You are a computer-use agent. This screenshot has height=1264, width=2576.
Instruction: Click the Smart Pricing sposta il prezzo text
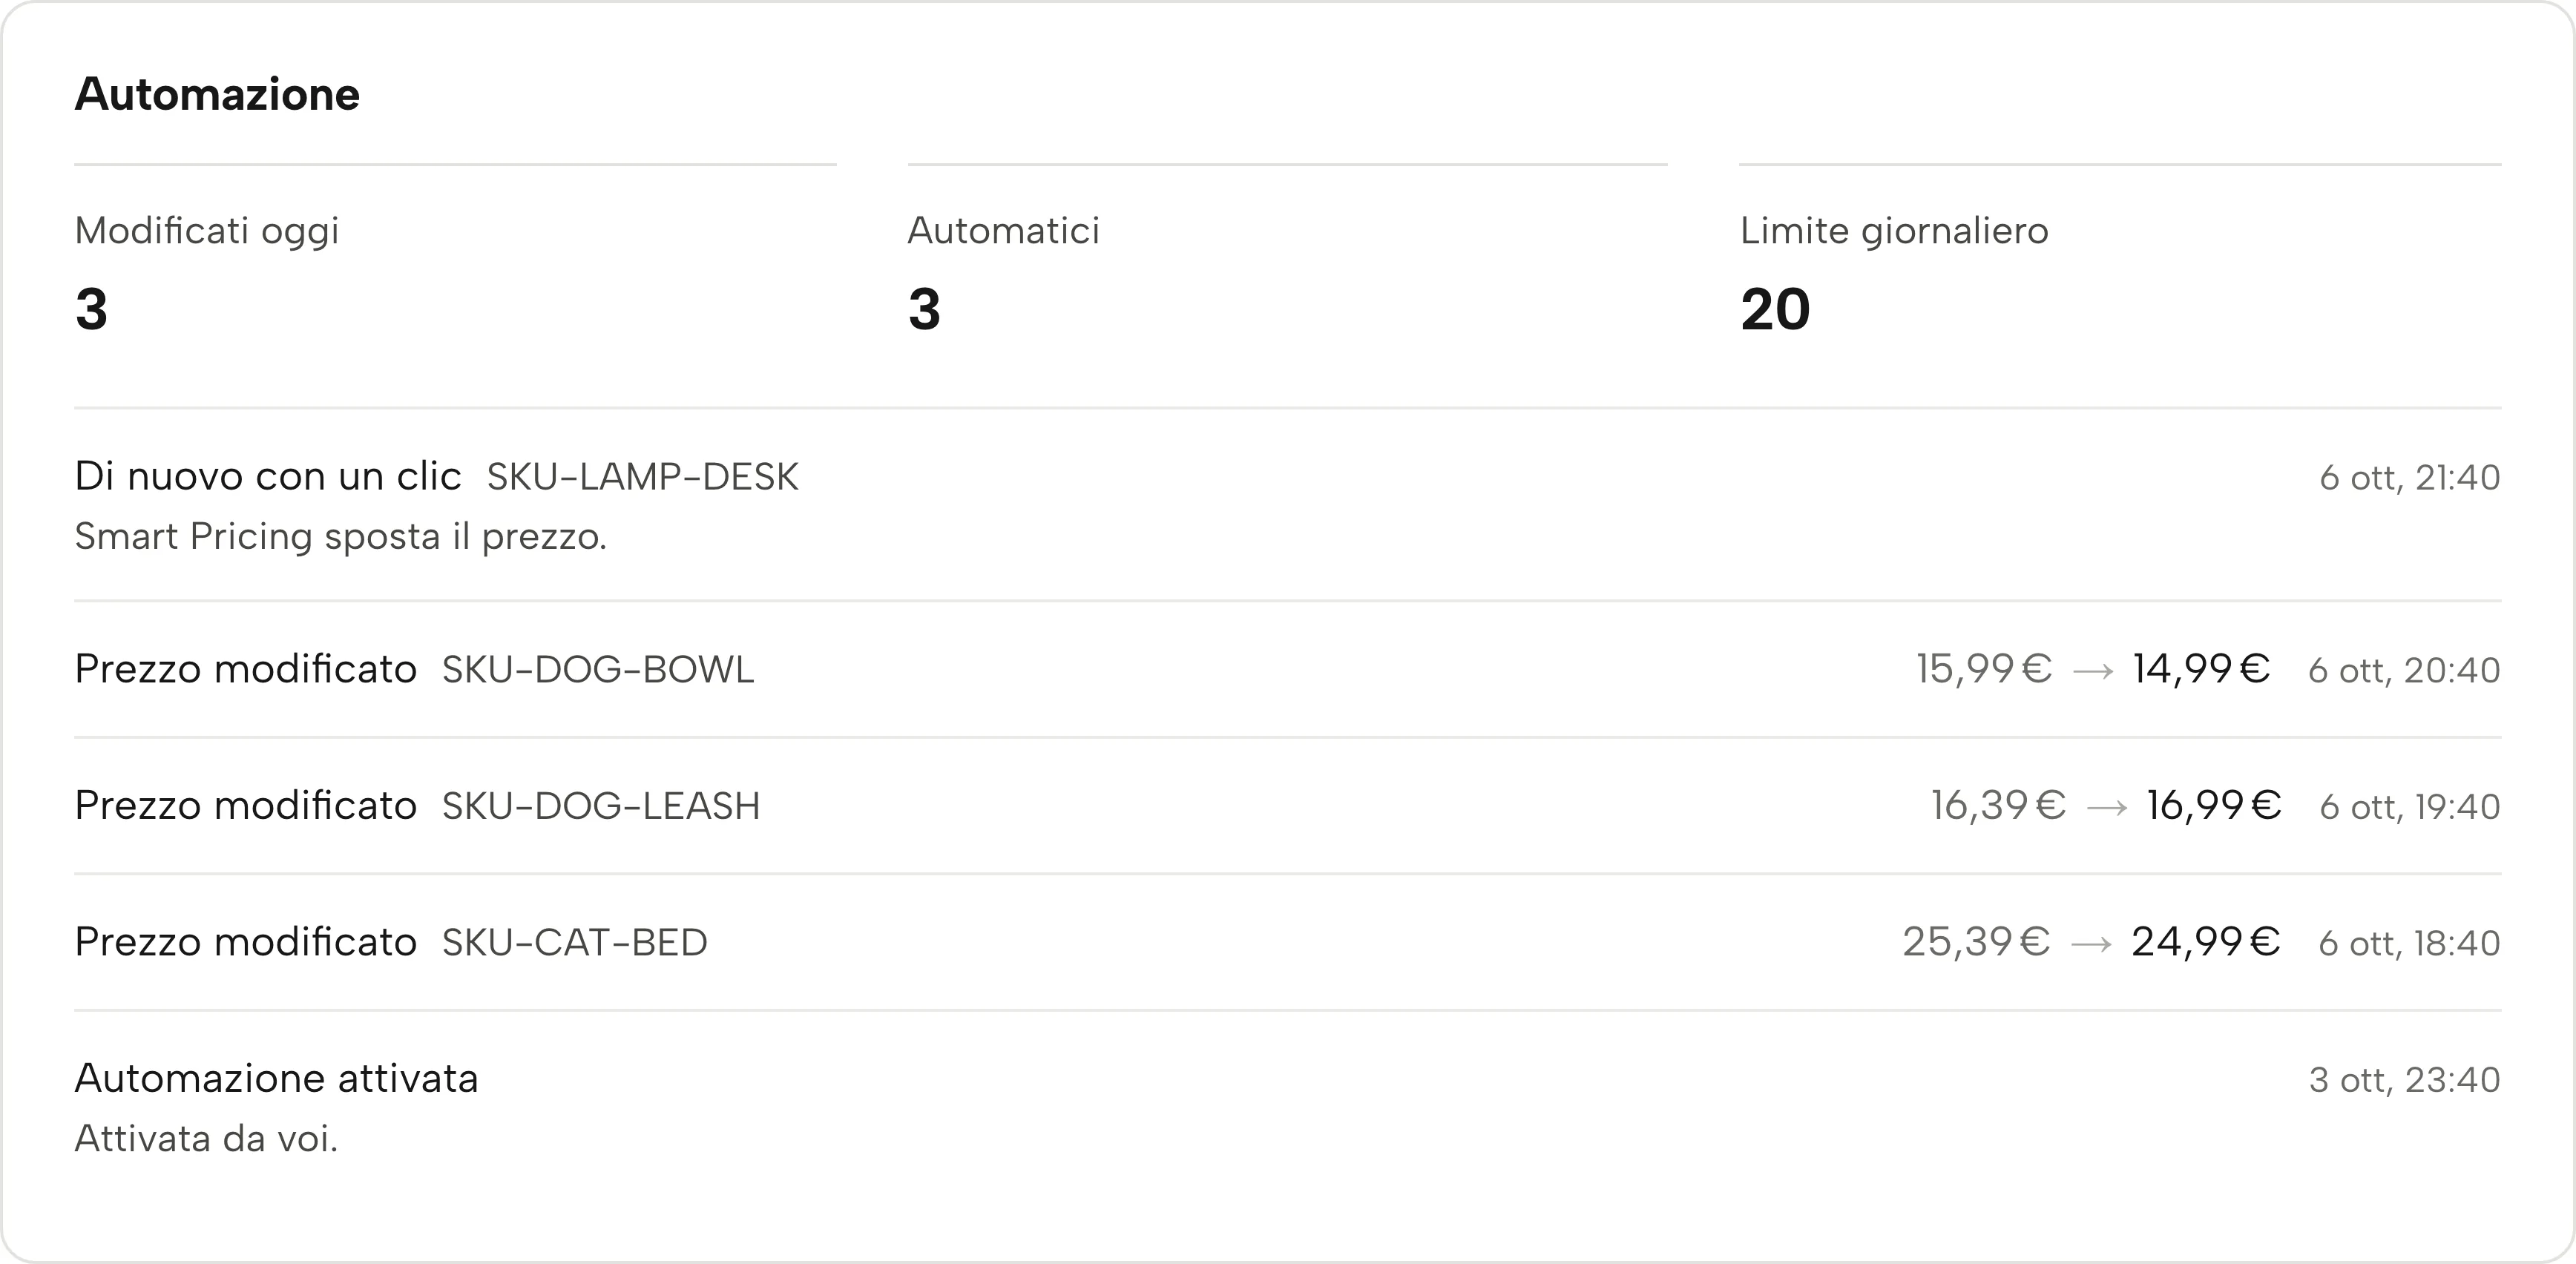tap(341, 537)
